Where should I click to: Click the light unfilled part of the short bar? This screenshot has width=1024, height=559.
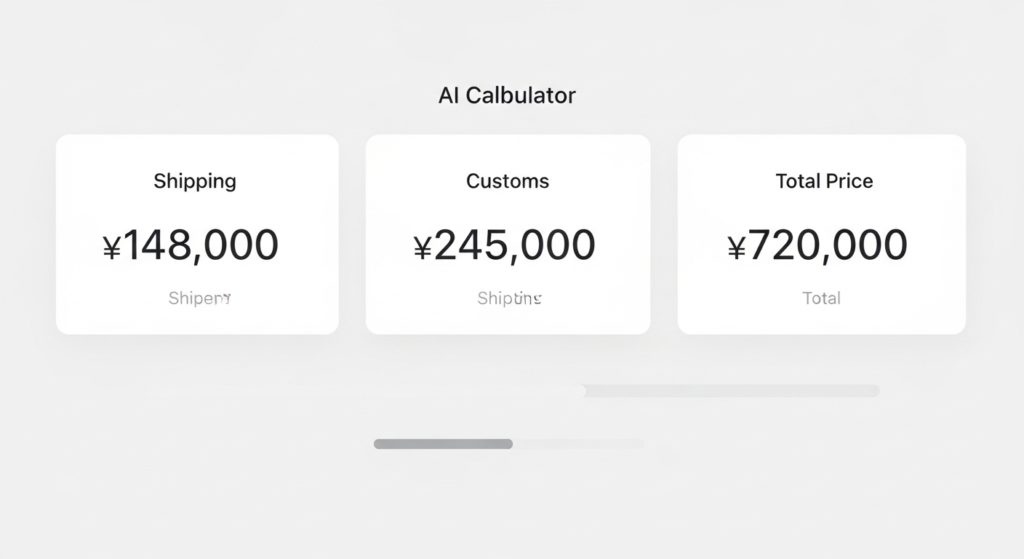coord(578,443)
